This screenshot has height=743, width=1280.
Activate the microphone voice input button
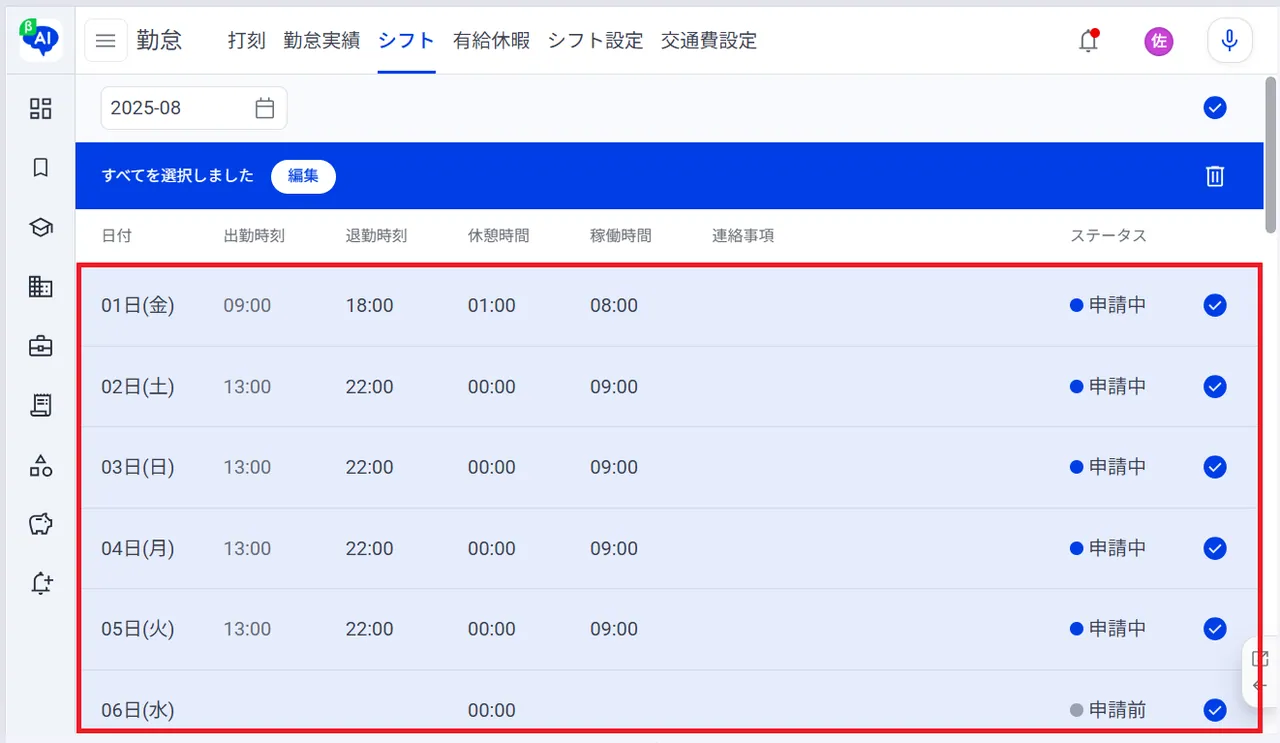1230,41
